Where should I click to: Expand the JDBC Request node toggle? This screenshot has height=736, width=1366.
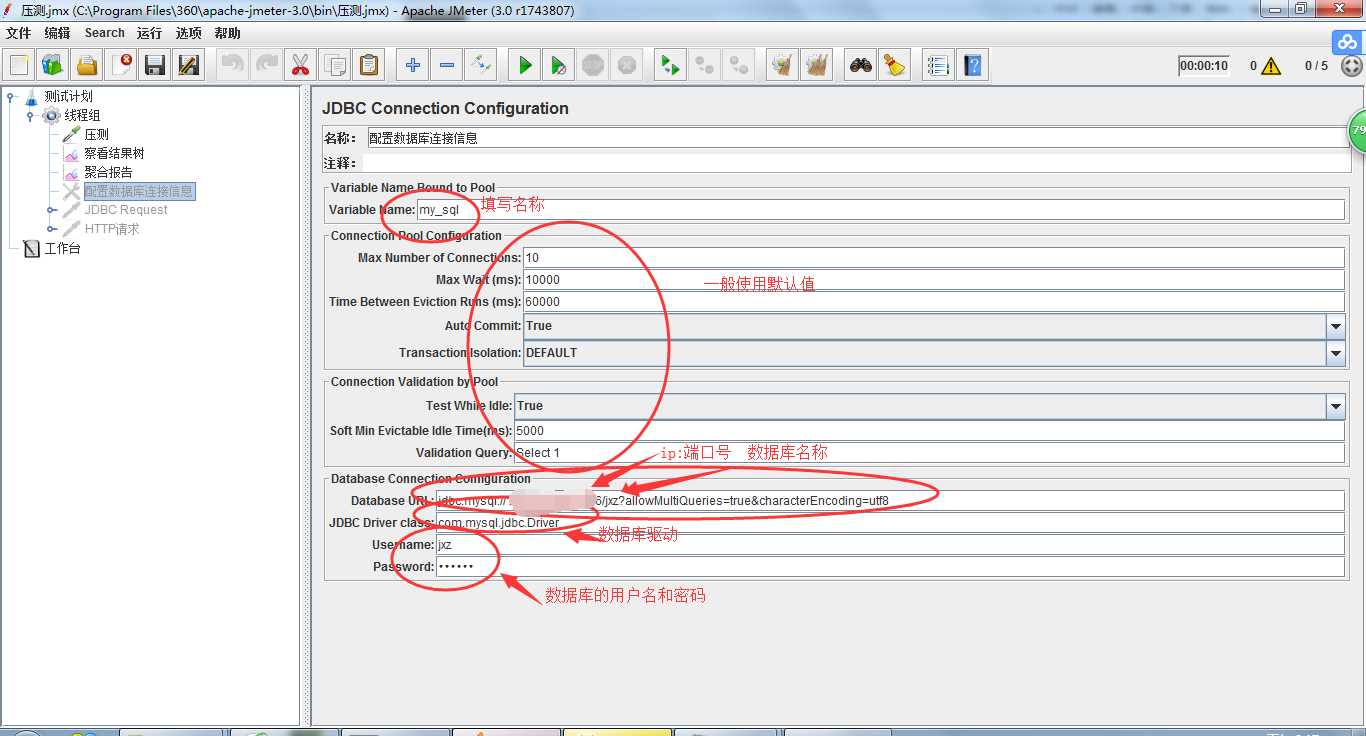click(51, 210)
